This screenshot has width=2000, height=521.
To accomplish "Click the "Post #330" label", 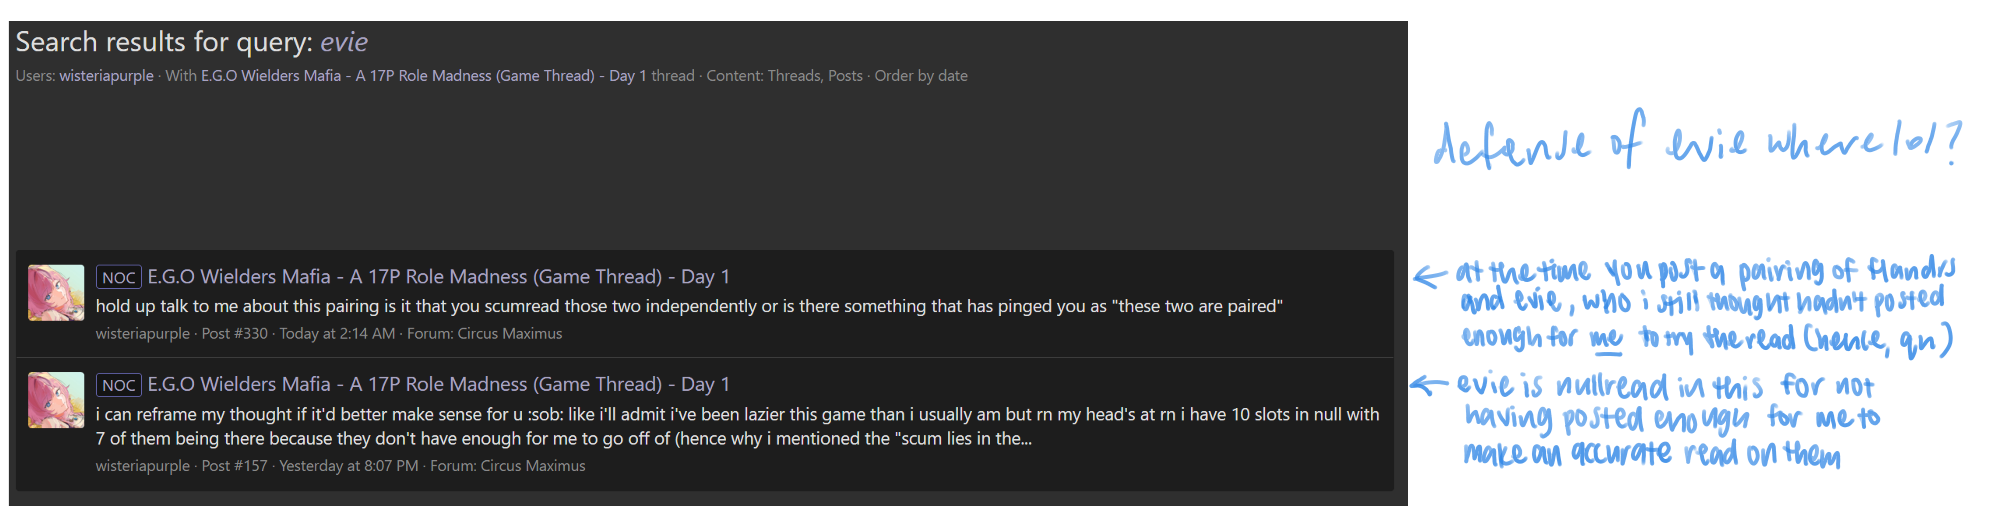I will [x=235, y=334].
